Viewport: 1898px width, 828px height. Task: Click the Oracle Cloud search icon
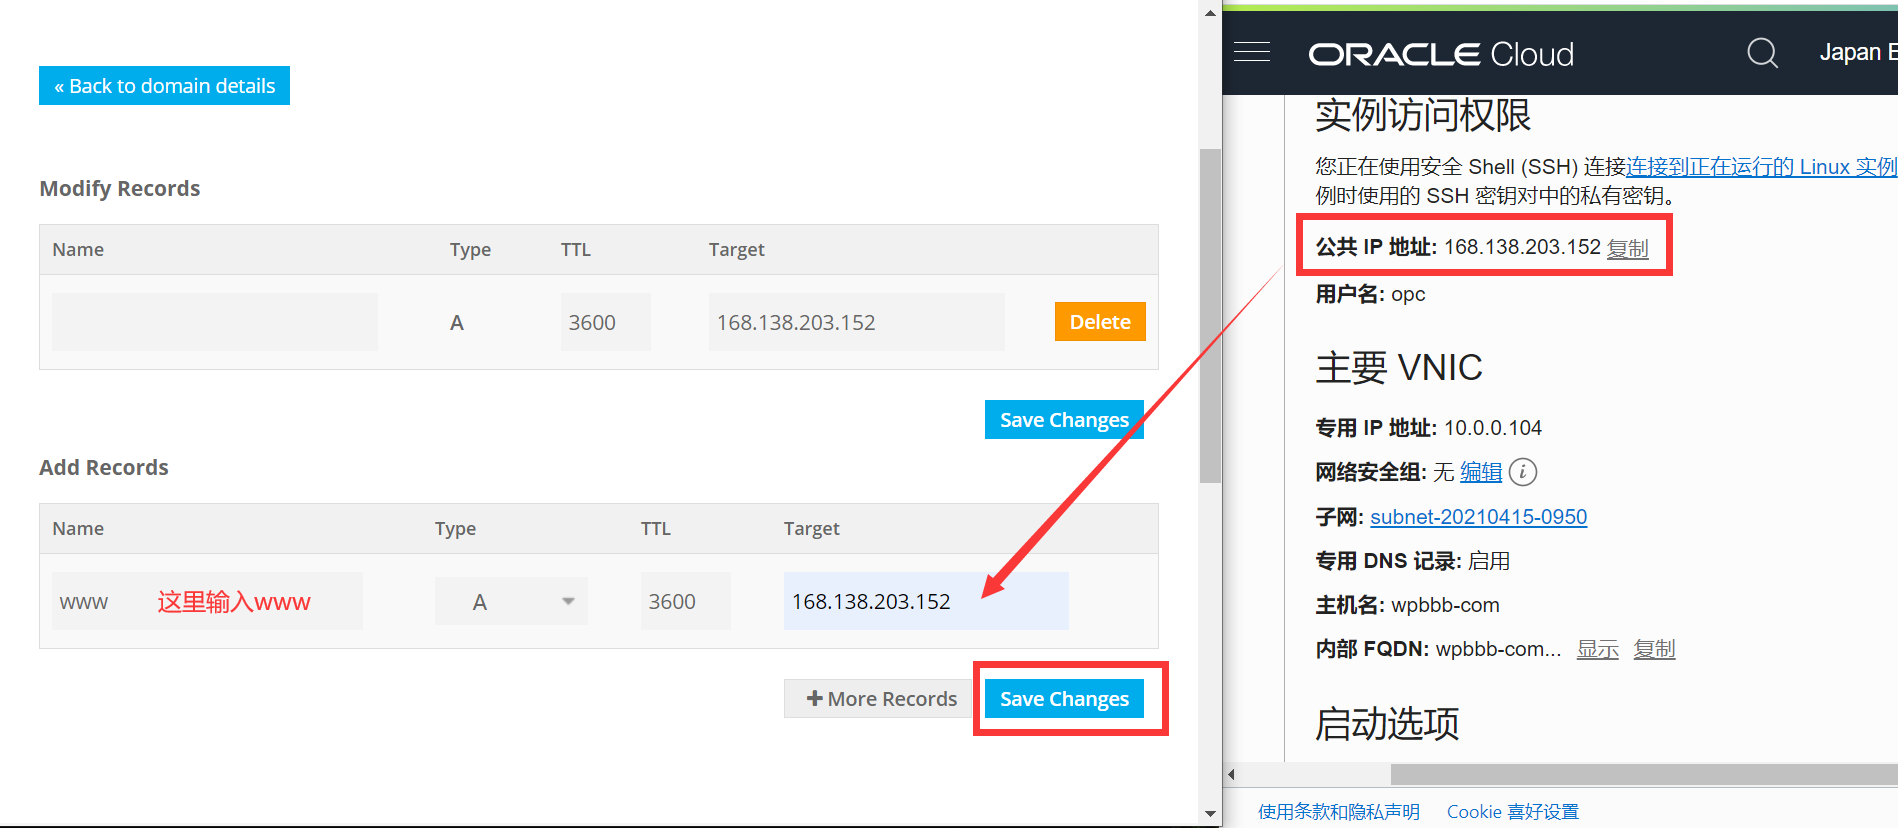pos(1762,52)
